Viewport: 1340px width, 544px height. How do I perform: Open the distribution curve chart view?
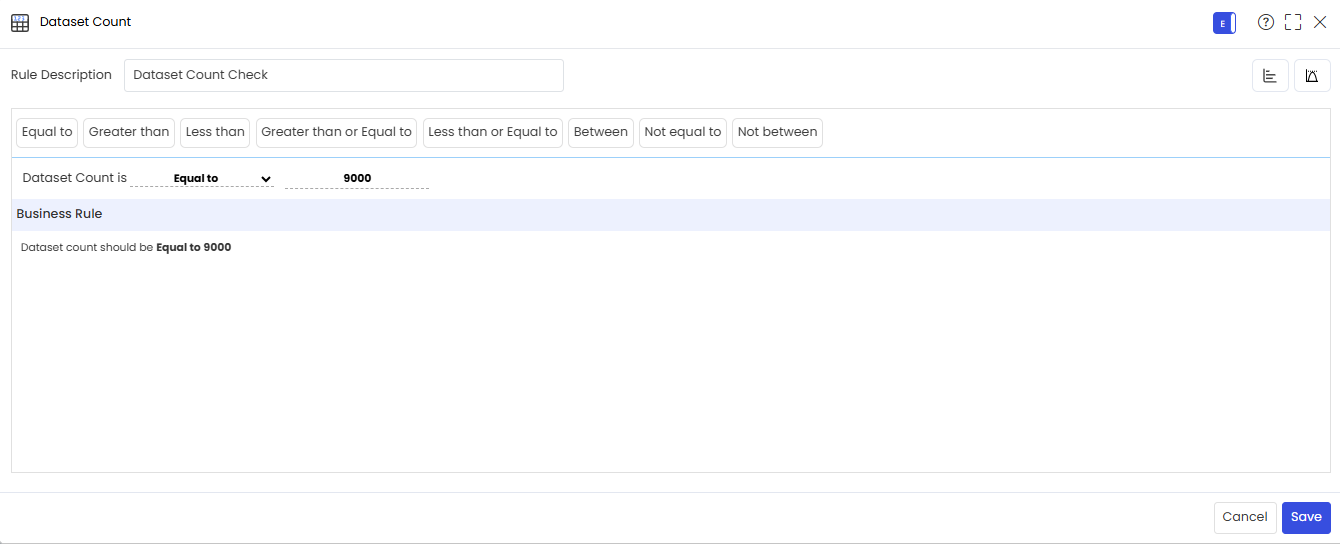coord(1312,76)
